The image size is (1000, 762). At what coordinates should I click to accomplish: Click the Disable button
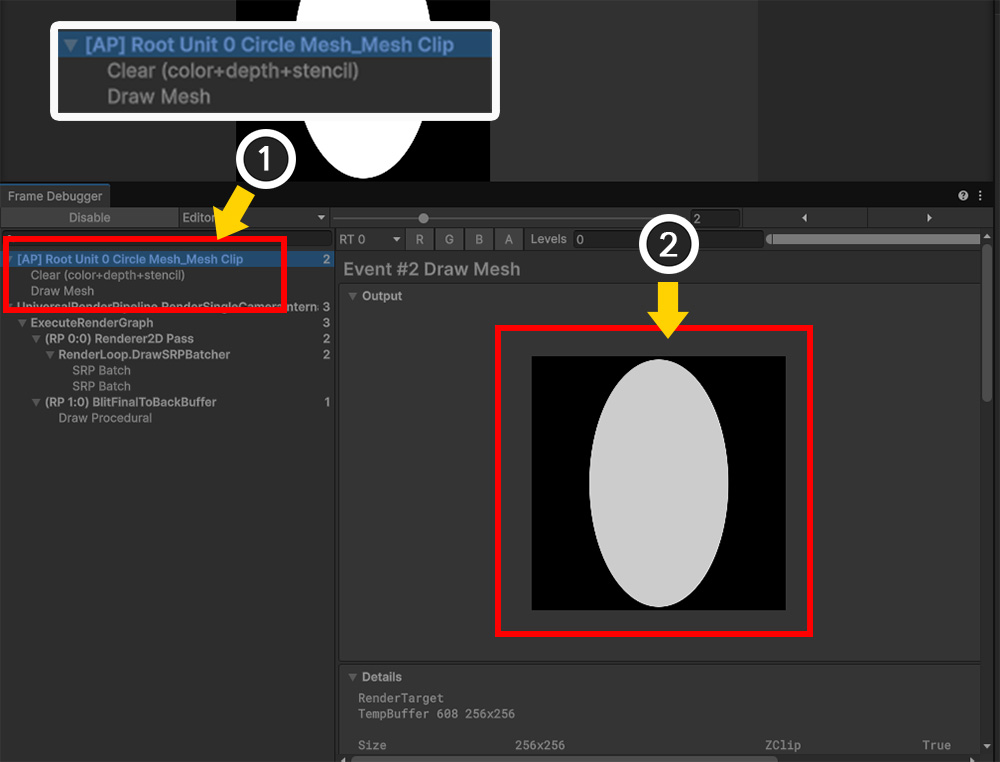click(89, 218)
